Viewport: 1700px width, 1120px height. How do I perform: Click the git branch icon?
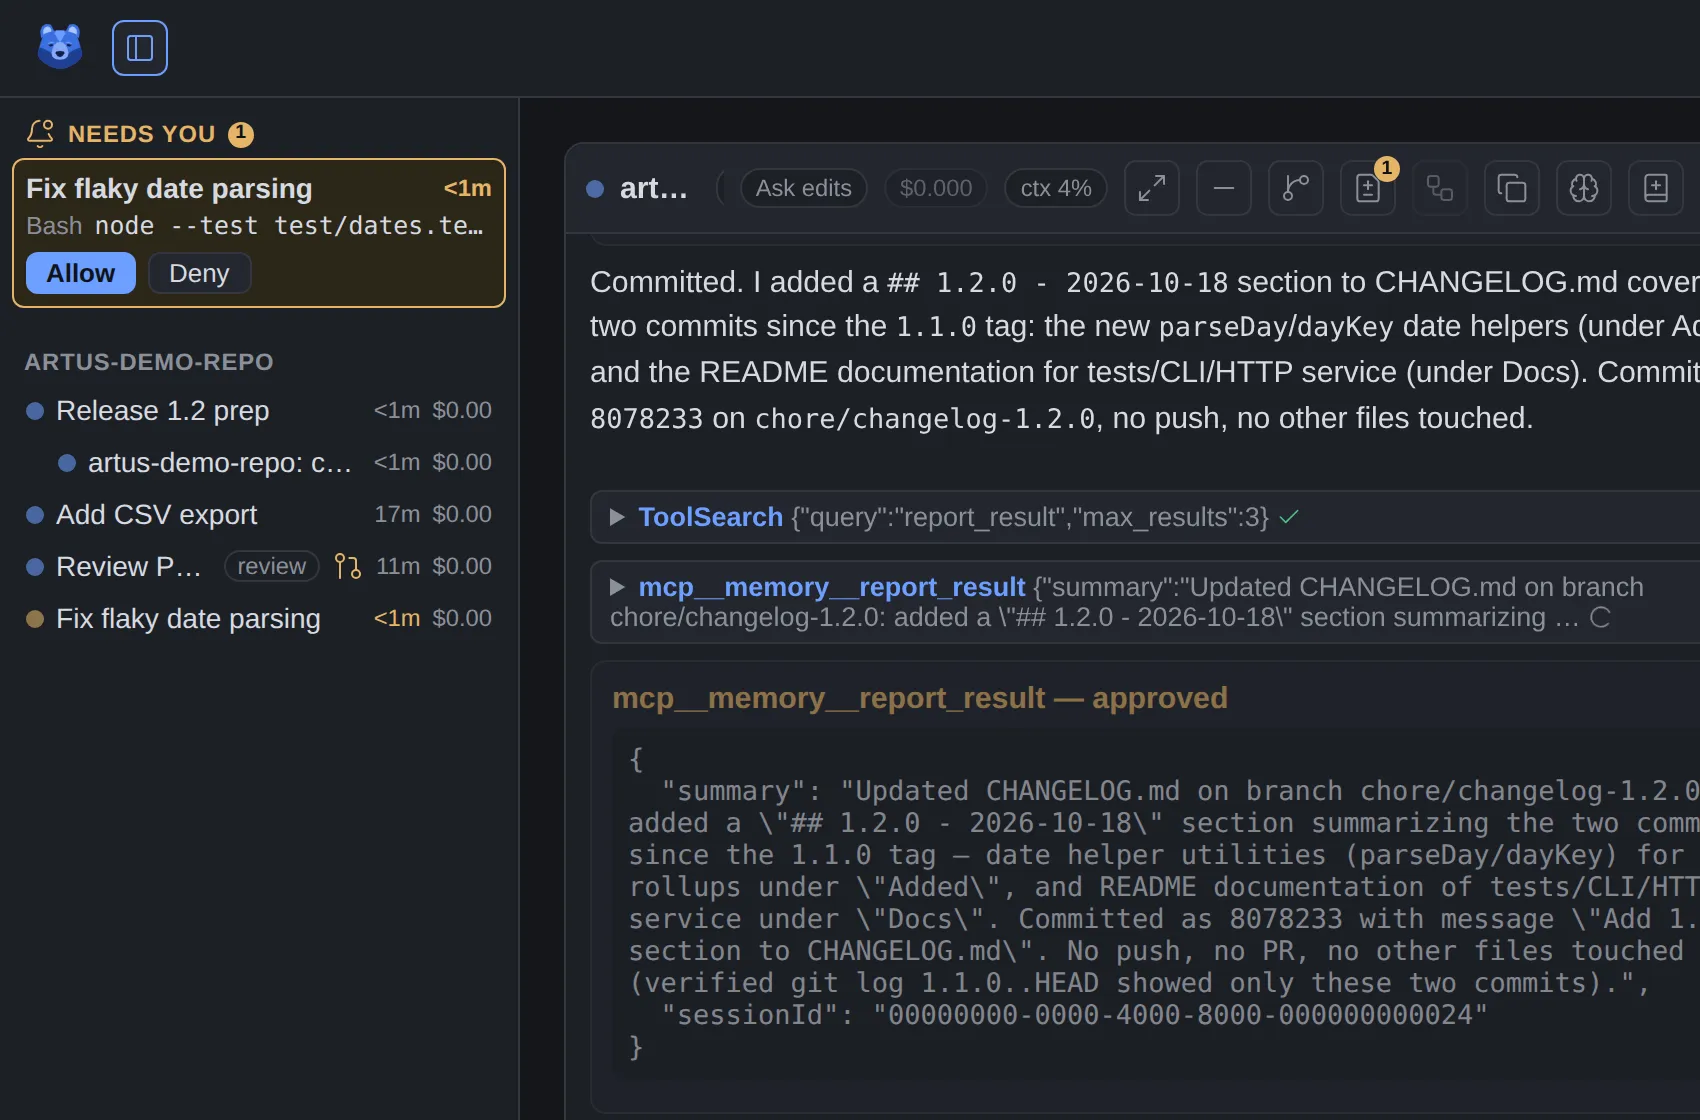[x=1296, y=188]
